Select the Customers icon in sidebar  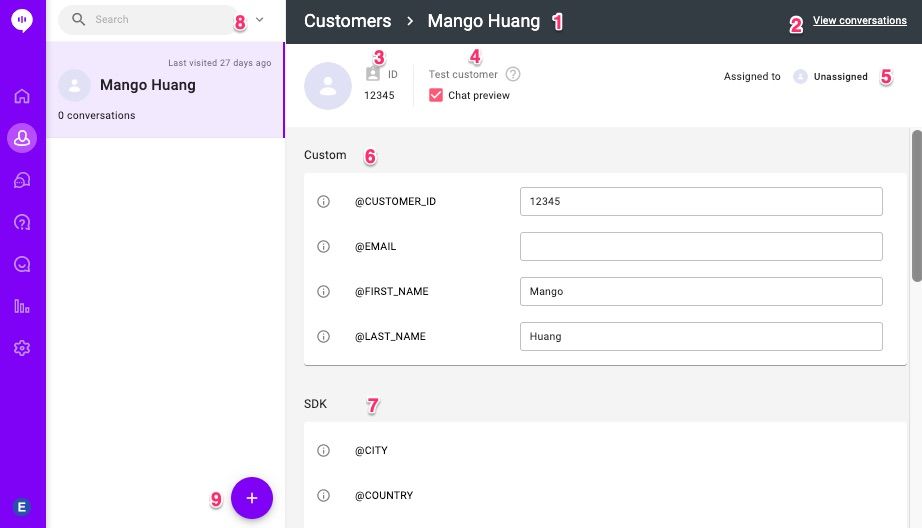pyautogui.click(x=22, y=138)
